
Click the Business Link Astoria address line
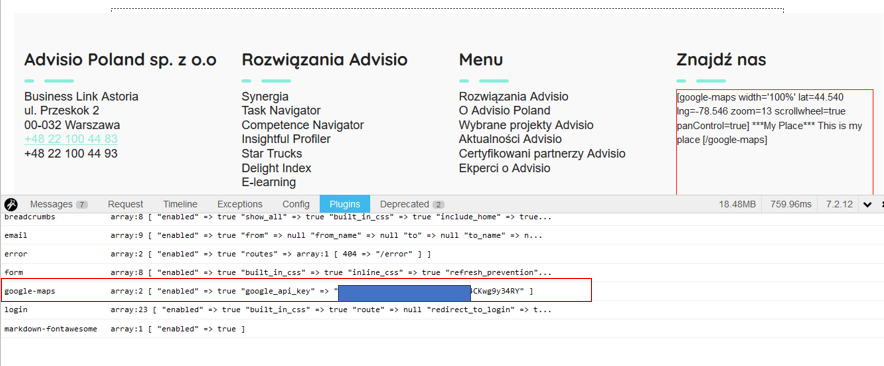click(x=81, y=96)
